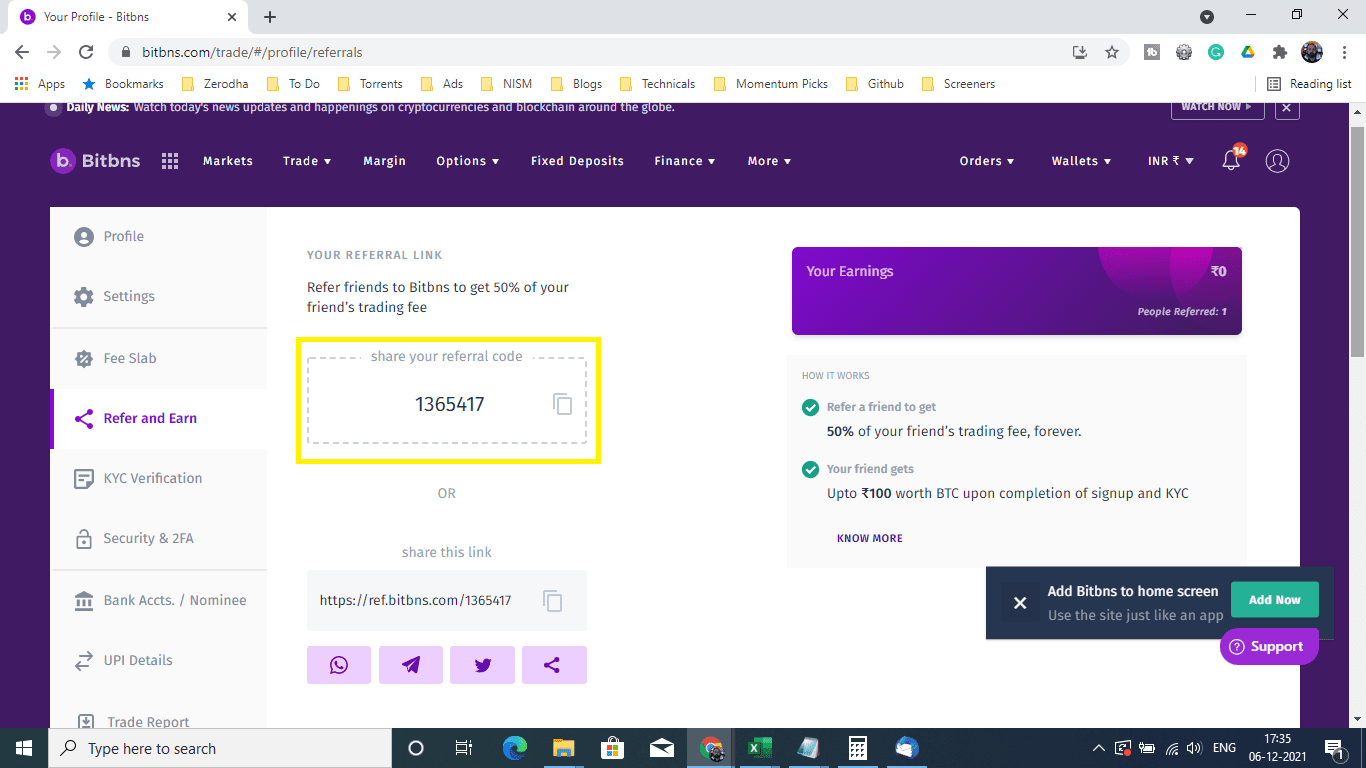Open the generic share options icon
Screen dimensions: 1366x768
click(x=554, y=664)
